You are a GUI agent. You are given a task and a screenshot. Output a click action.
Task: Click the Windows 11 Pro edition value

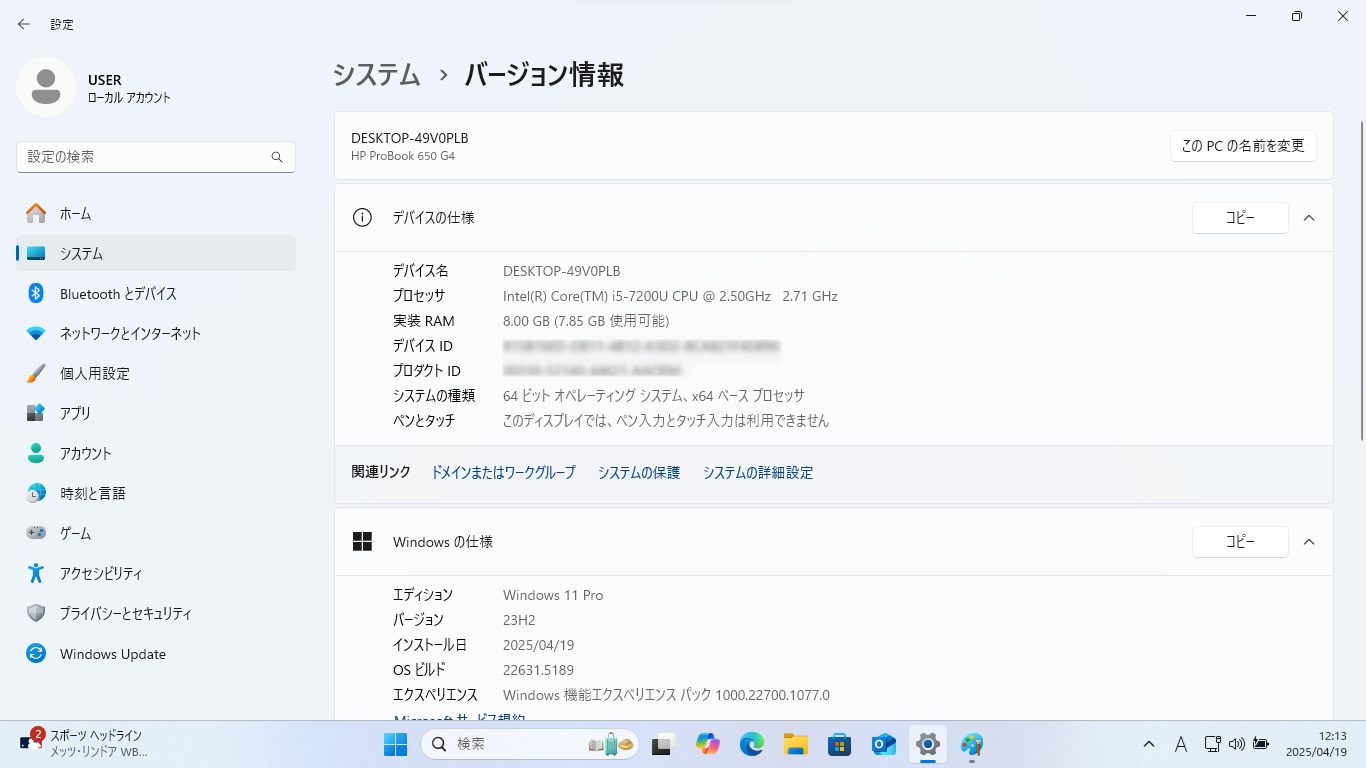(553, 595)
